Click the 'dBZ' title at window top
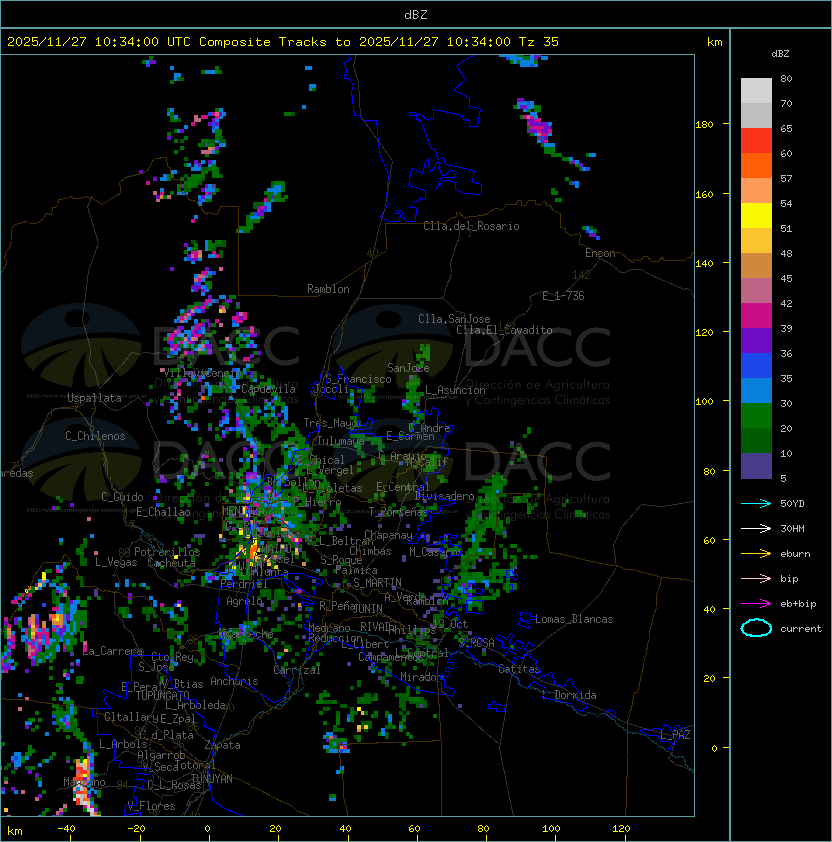 416,14
